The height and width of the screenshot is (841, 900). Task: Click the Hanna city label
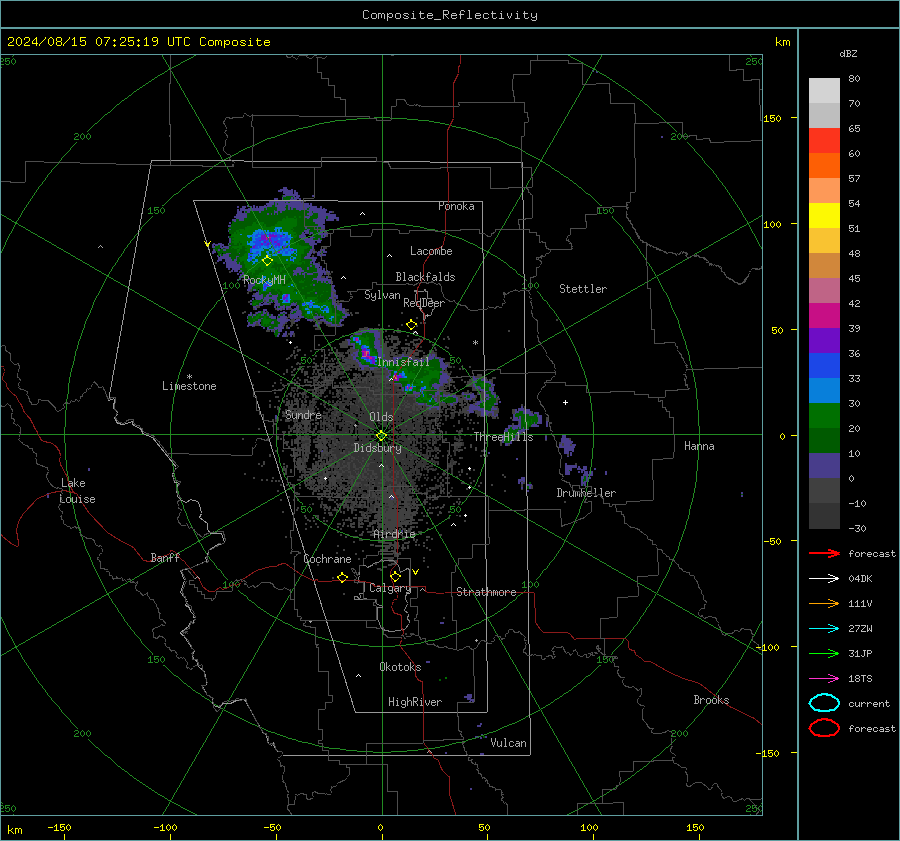point(699,446)
